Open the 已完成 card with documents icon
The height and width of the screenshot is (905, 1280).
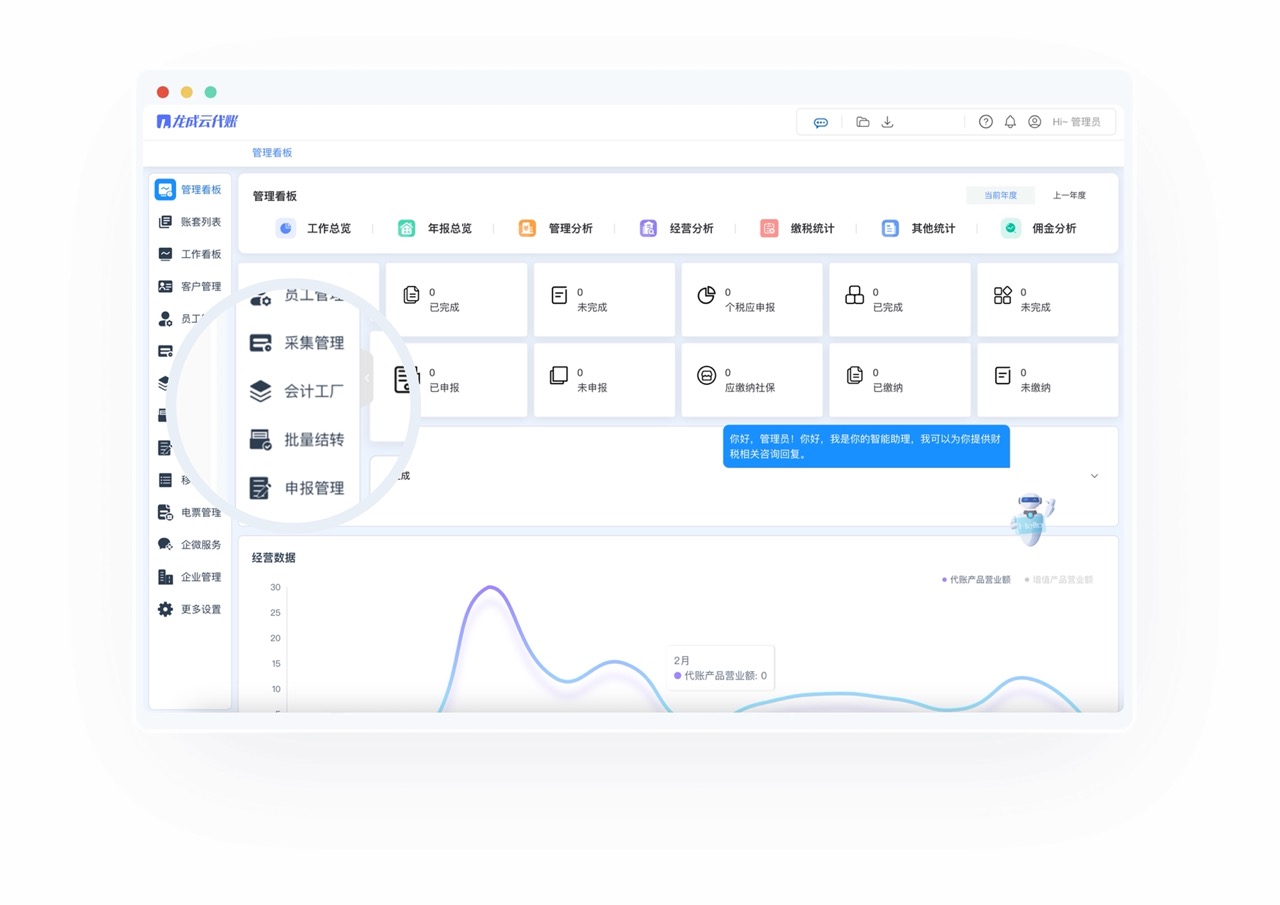(x=456, y=300)
